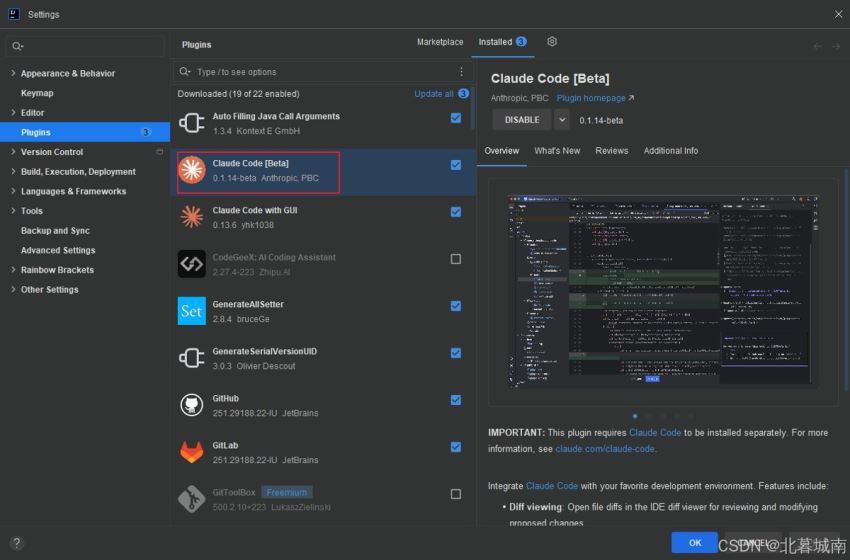850x560 pixels.
Task: Click the help question mark button
Action: click(17, 543)
